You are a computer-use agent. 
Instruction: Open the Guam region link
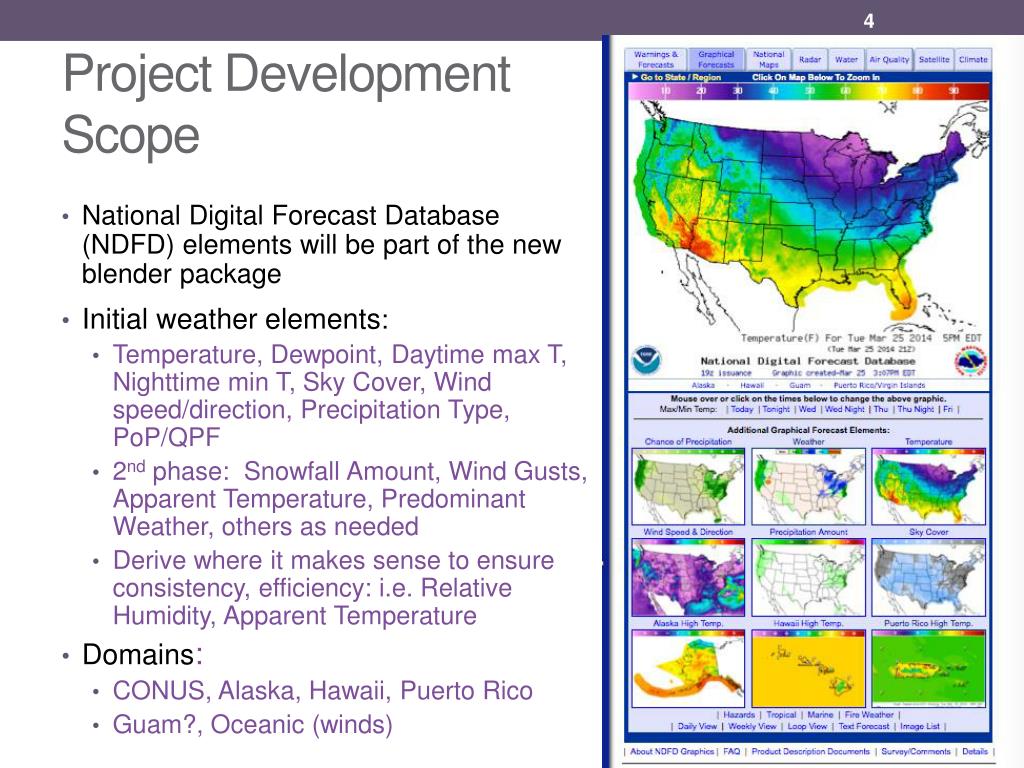[x=799, y=385]
